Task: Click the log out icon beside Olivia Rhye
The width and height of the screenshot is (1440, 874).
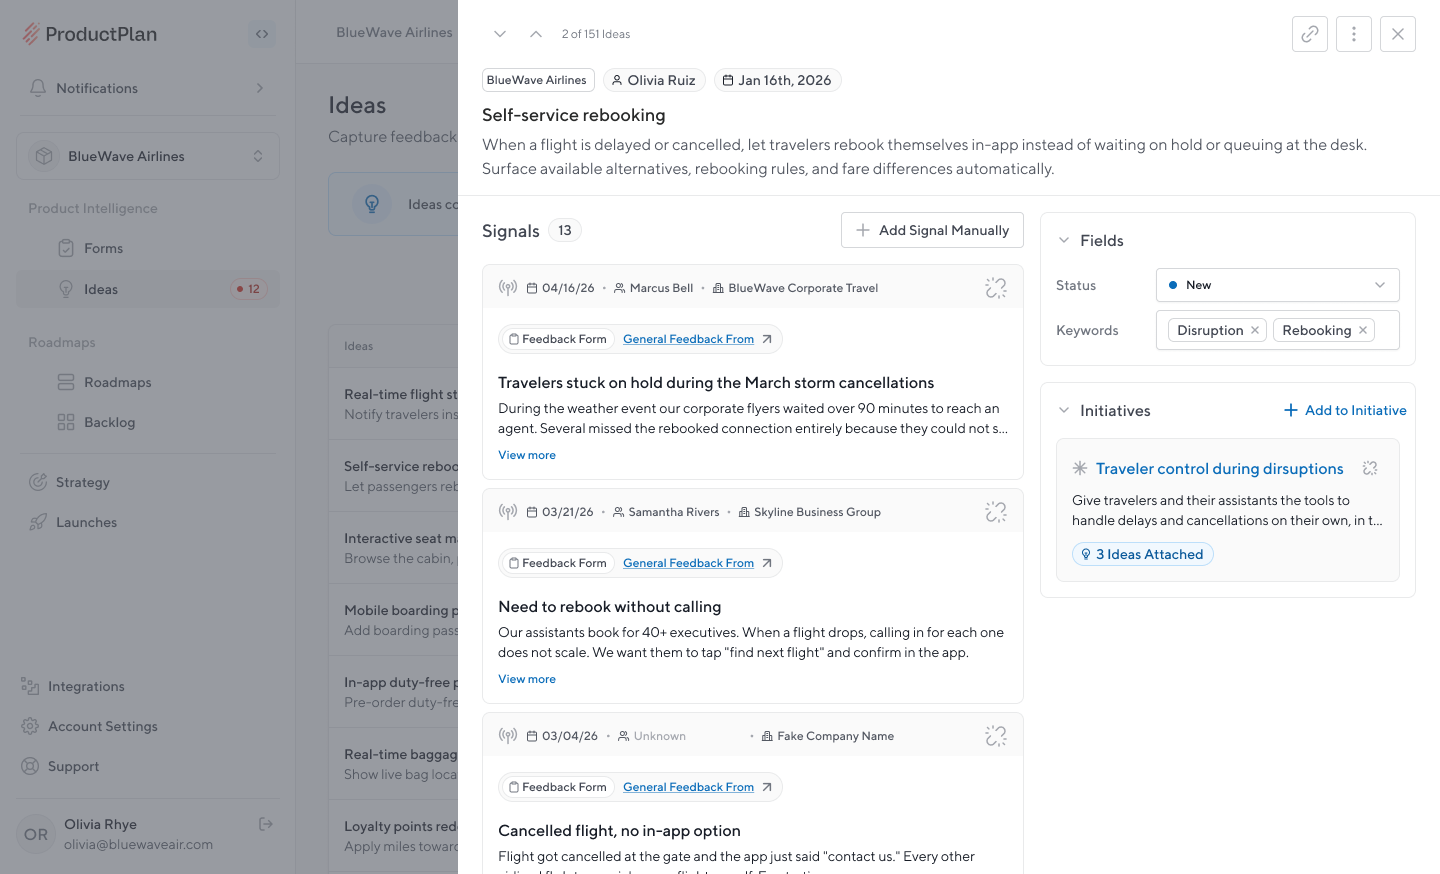Action: coord(266,824)
